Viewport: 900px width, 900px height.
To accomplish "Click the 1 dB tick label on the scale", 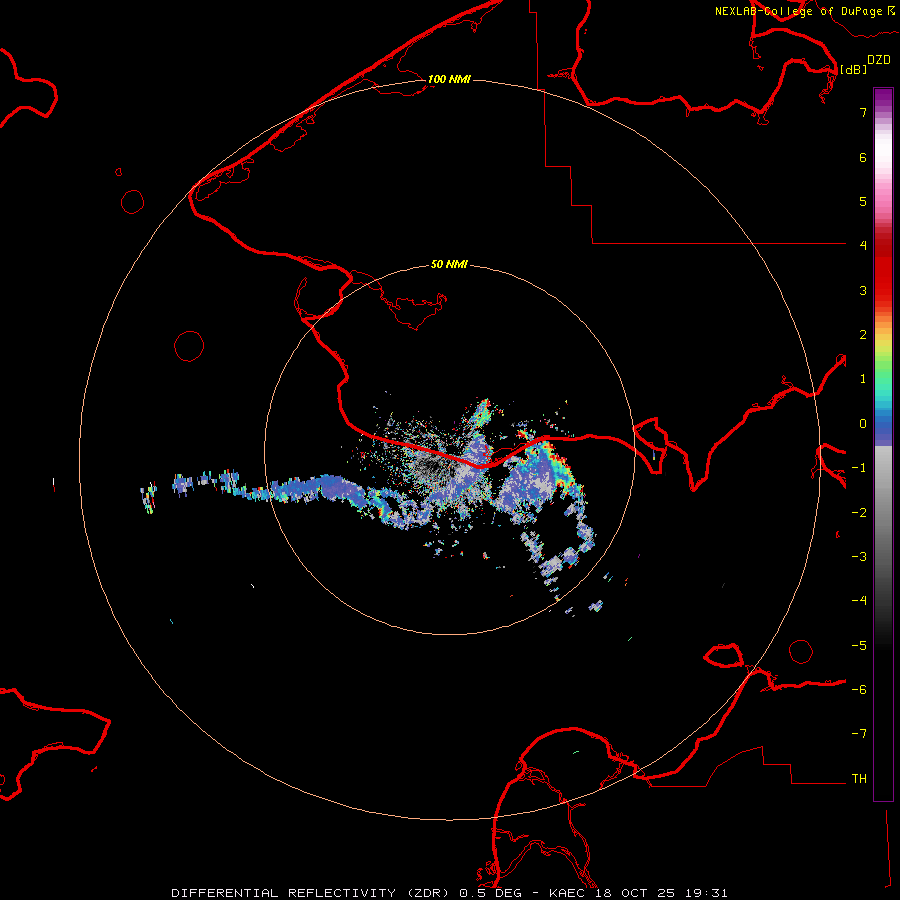I will [x=863, y=379].
